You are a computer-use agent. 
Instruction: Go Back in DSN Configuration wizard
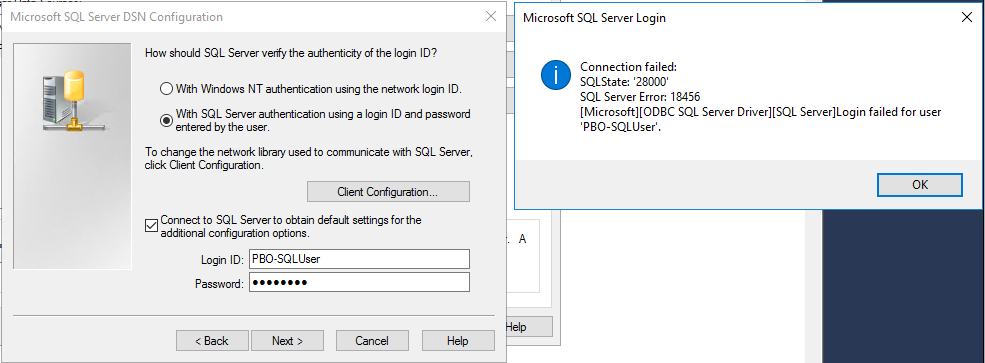tap(212, 341)
